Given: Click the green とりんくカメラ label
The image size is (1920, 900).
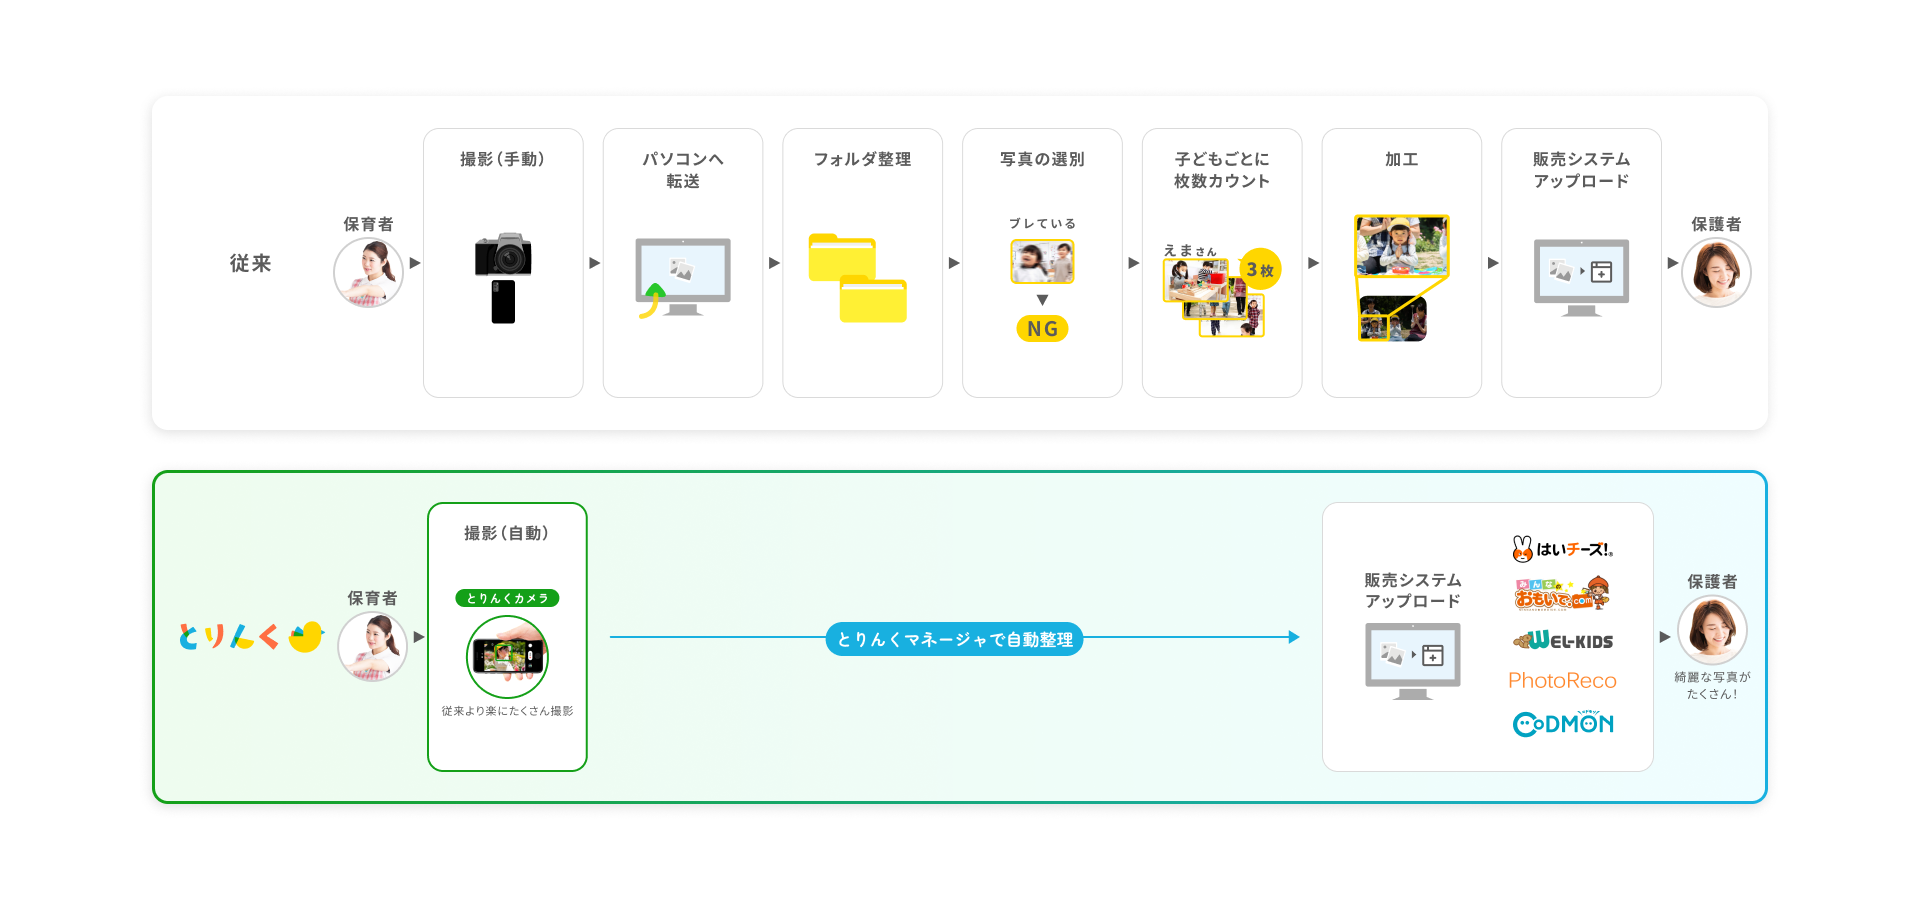Looking at the screenshot, I should [507, 598].
